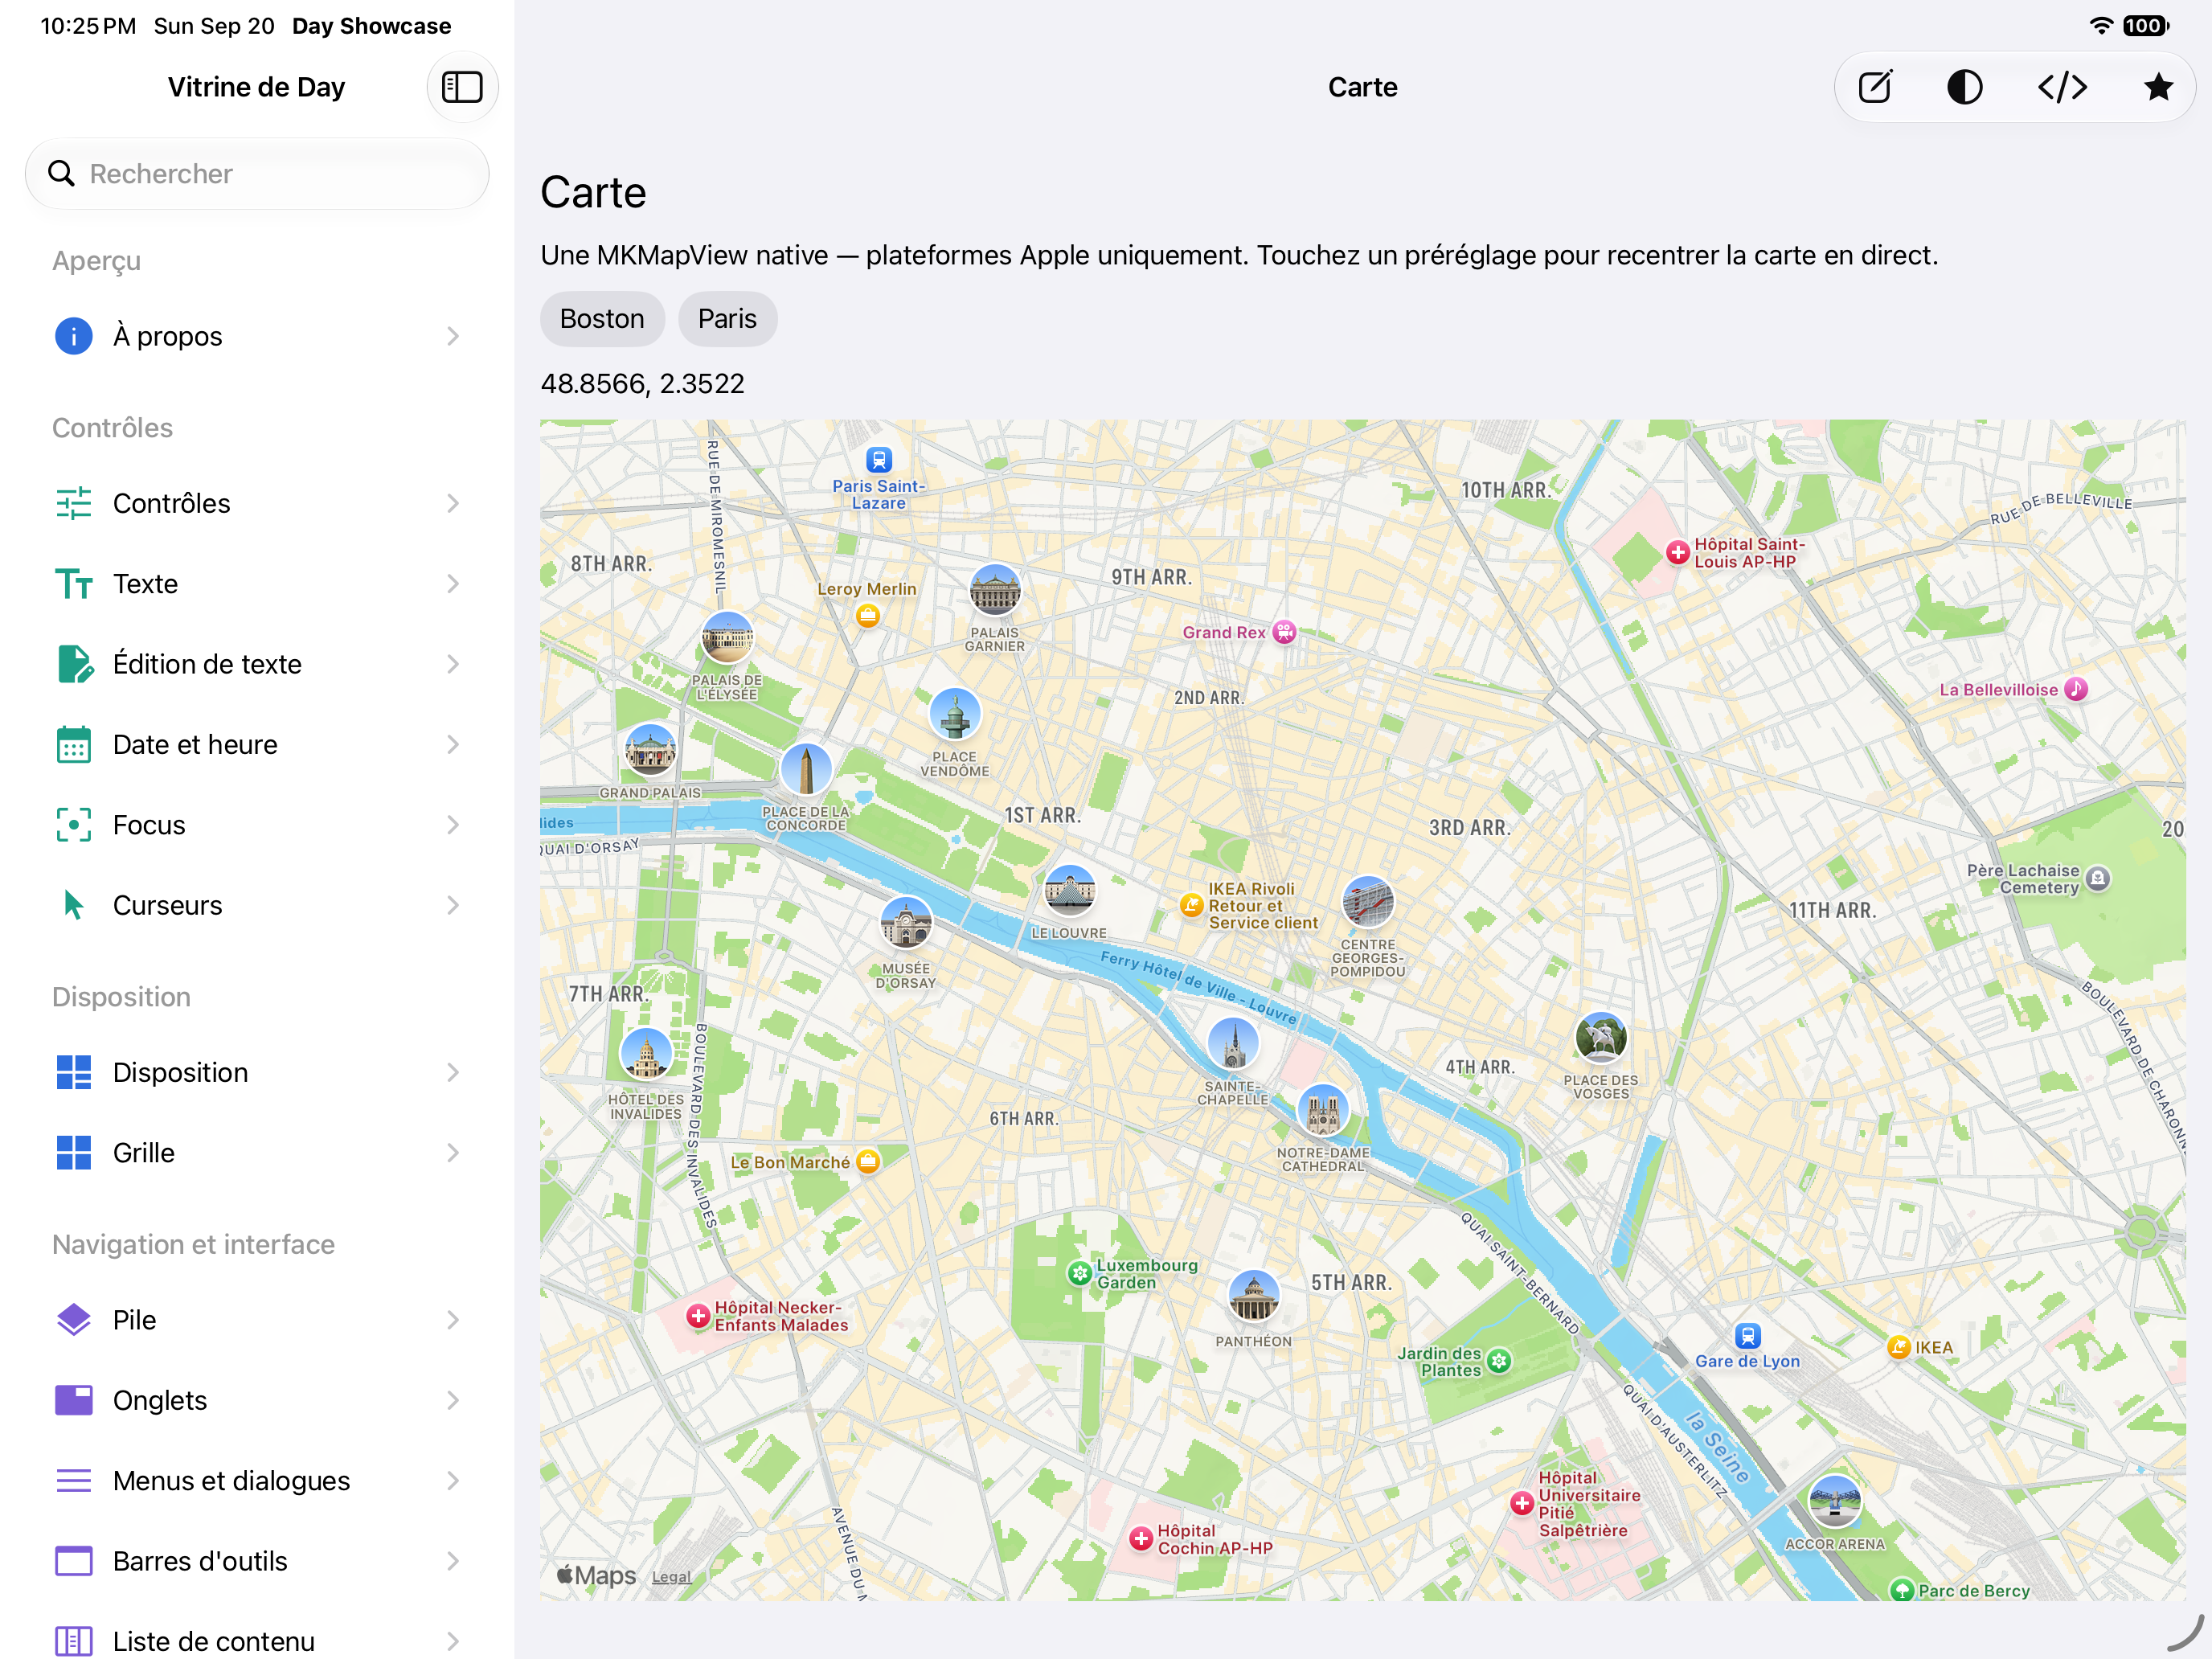
Task: Tap Le Bon Marché shop marker
Action: point(868,1161)
